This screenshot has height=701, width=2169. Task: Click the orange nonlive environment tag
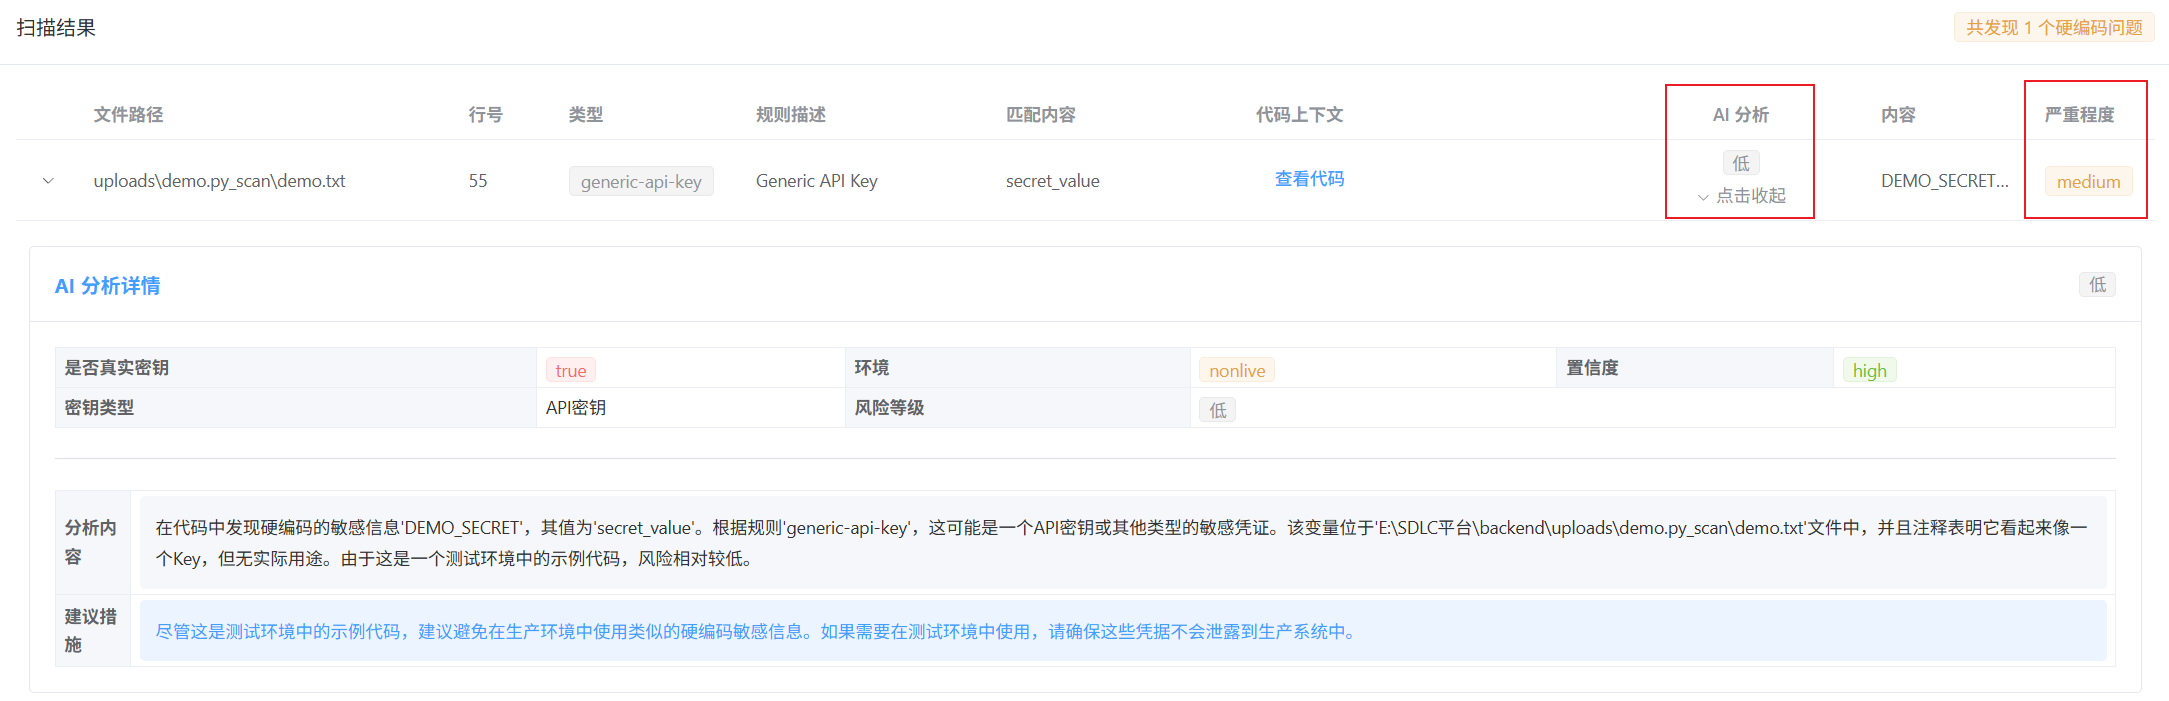click(x=1236, y=371)
